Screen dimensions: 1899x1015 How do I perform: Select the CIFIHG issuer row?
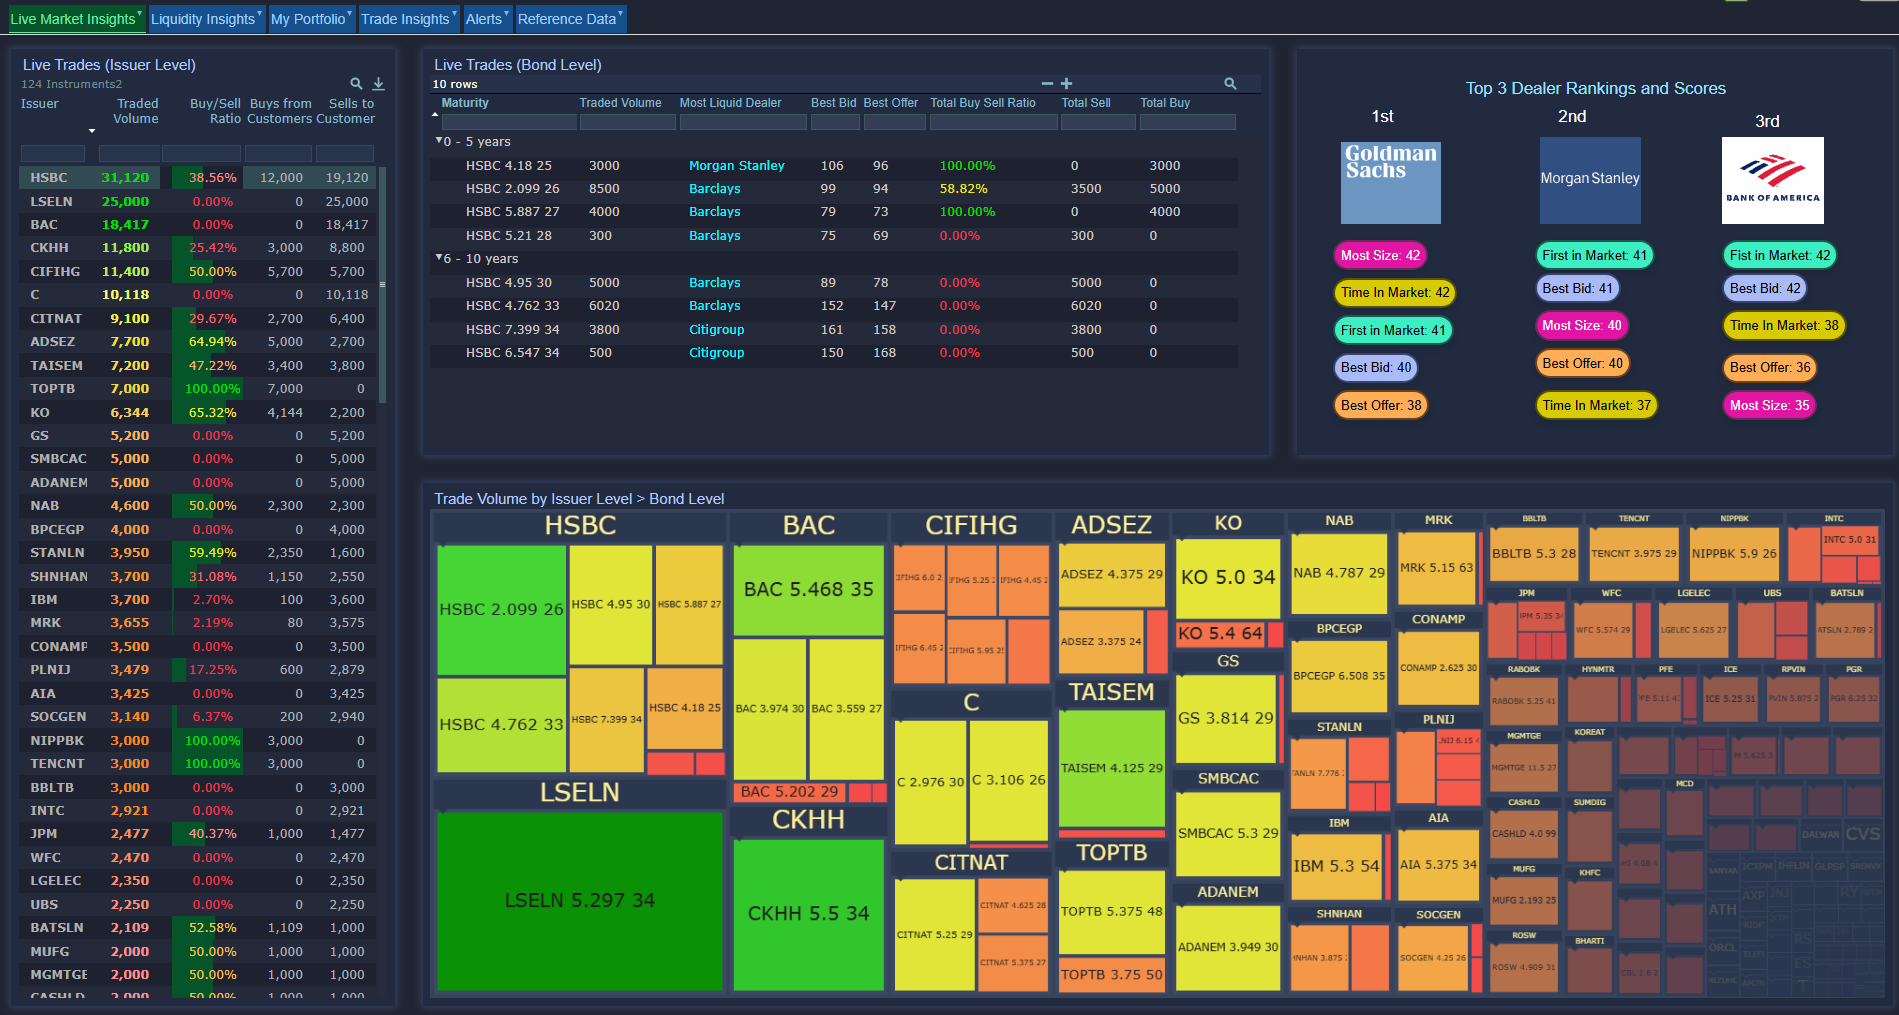198,271
